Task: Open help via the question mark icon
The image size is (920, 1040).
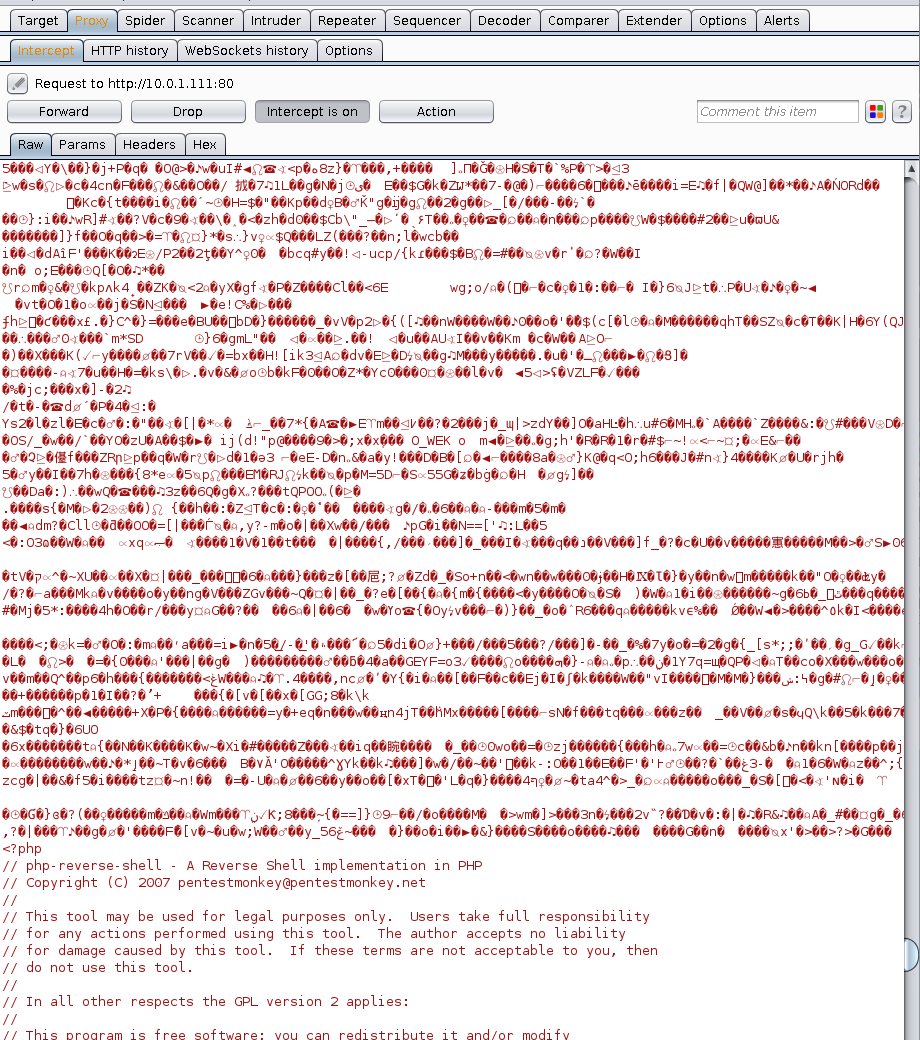Action: (x=902, y=111)
